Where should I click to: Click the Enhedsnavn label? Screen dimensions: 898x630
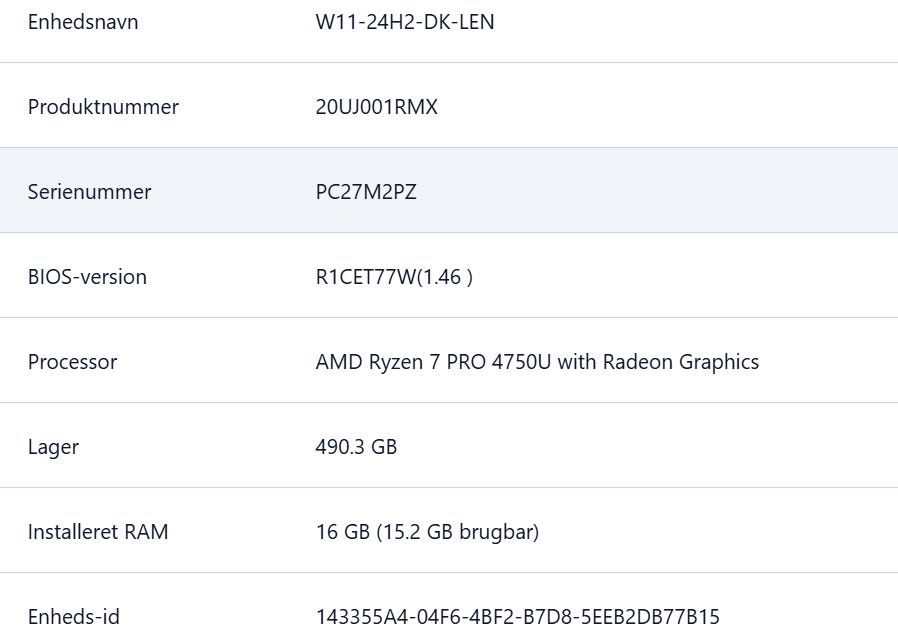[x=83, y=22]
